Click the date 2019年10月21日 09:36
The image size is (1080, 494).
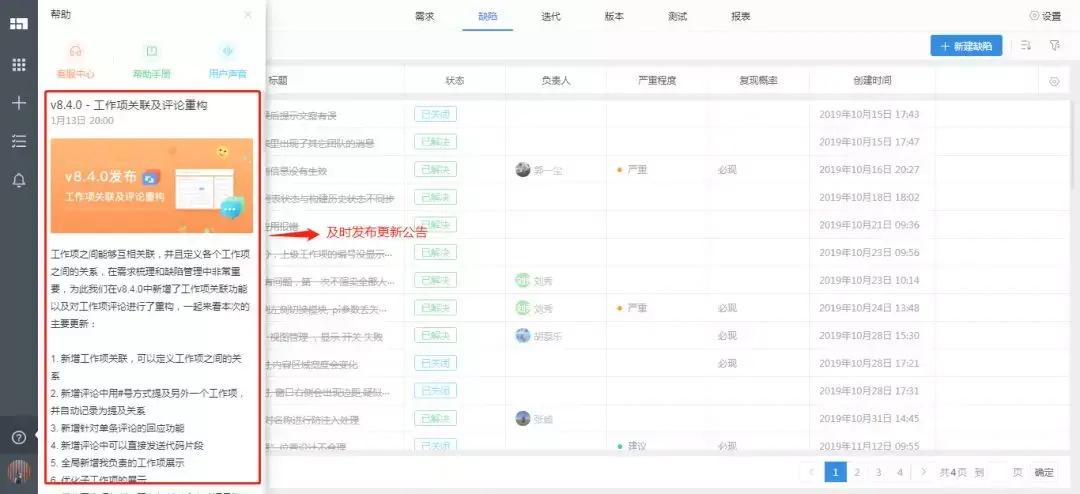[869, 225]
